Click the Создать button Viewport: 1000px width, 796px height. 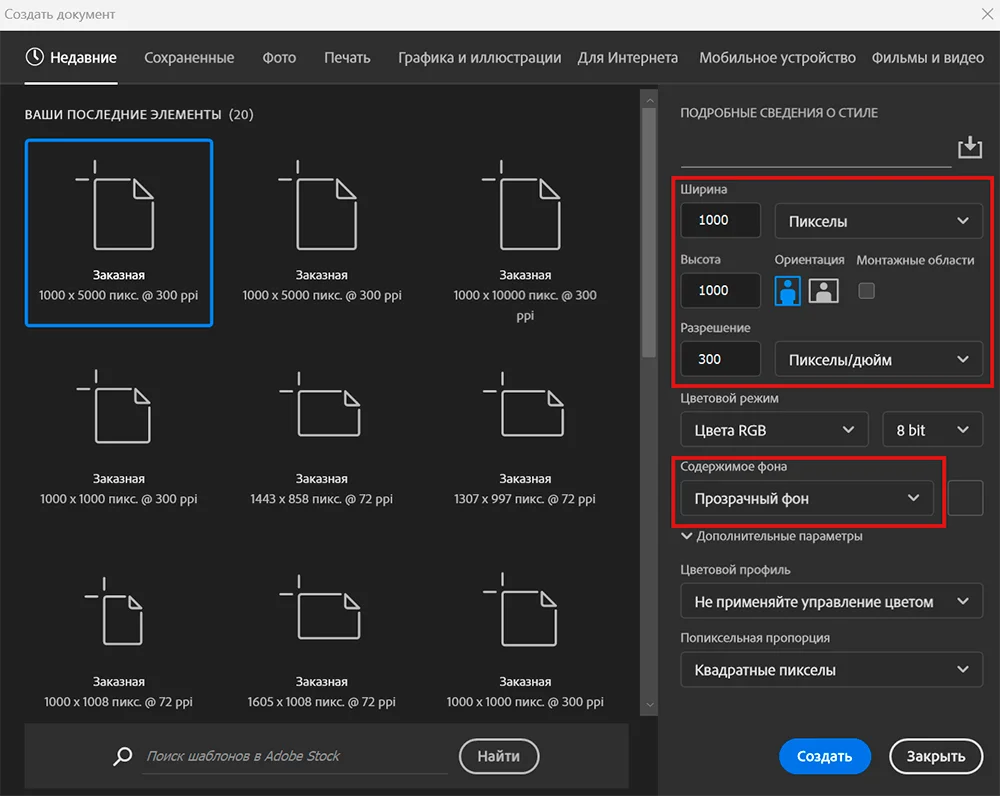click(825, 756)
